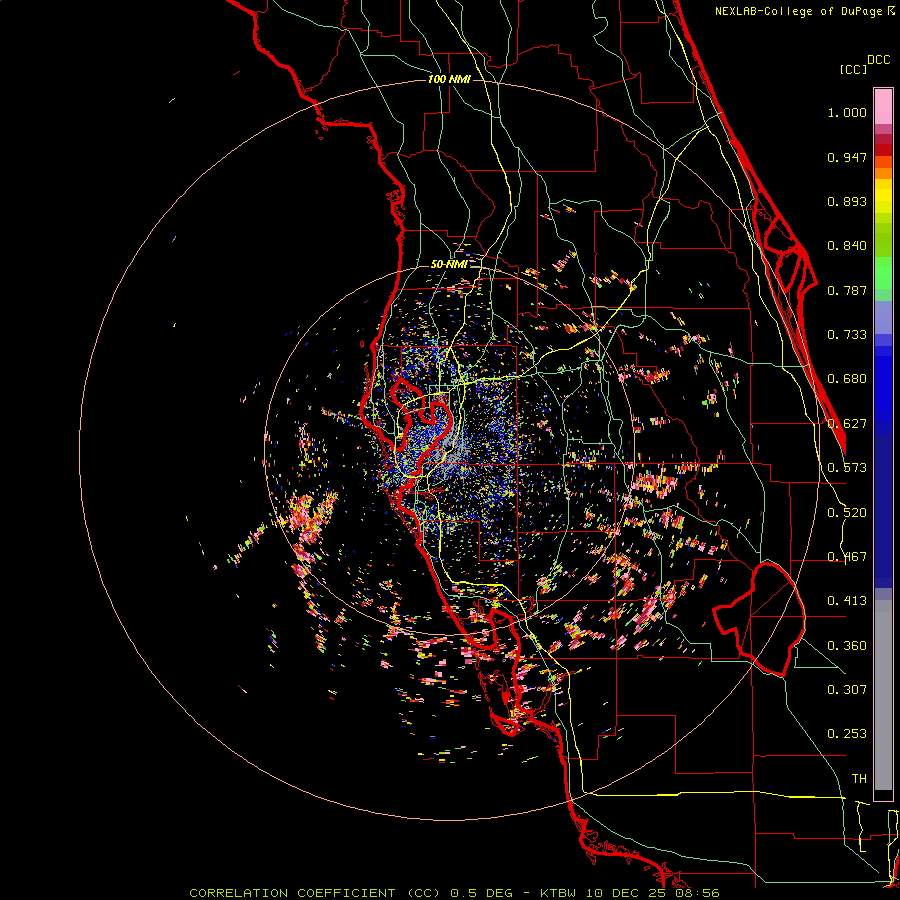Viewport: 900px width, 900px height.
Task: Click the 0.893 scale value
Action: click(847, 201)
